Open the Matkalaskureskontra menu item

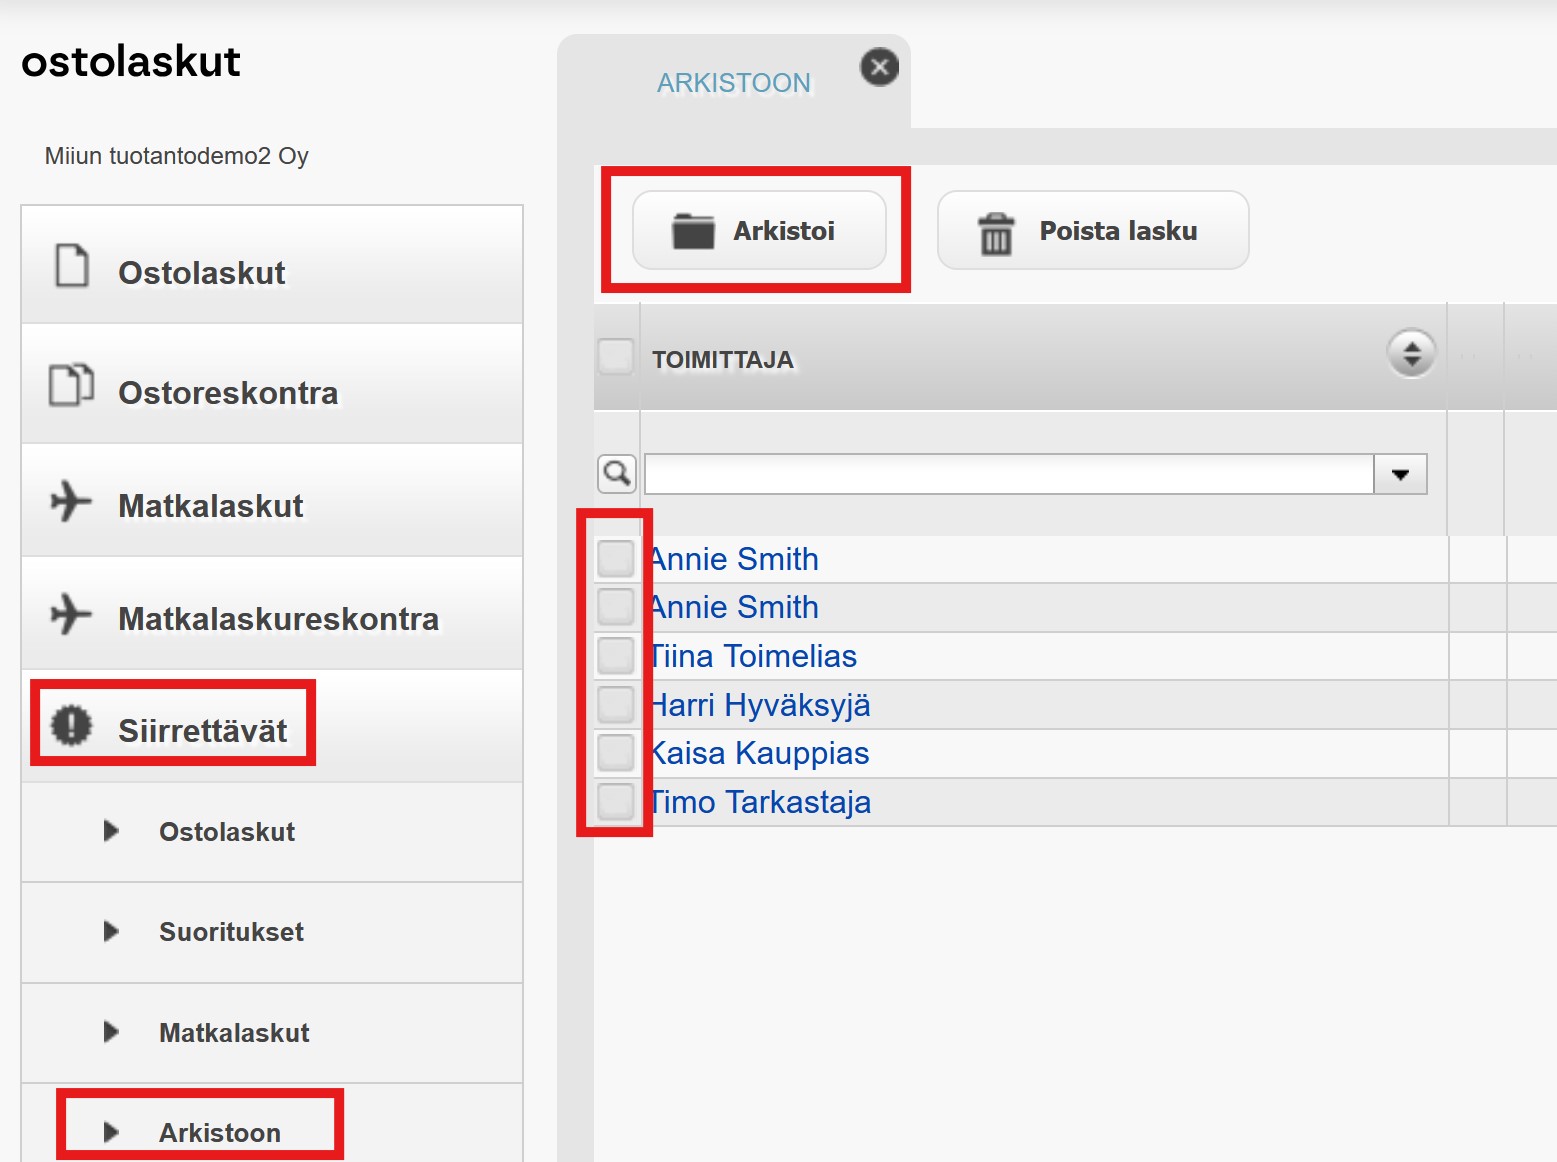coord(272,613)
